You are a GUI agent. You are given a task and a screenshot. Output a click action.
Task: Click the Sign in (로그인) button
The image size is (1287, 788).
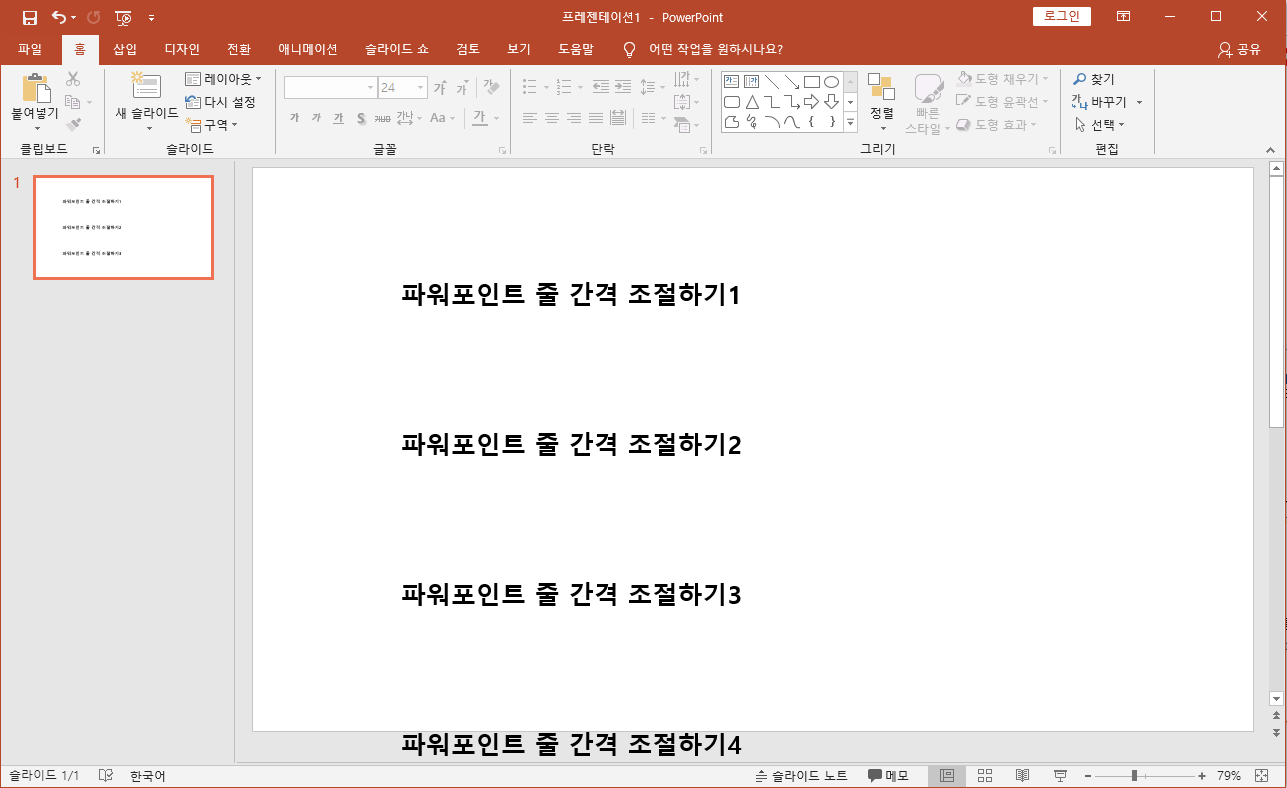tap(1062, 17)
